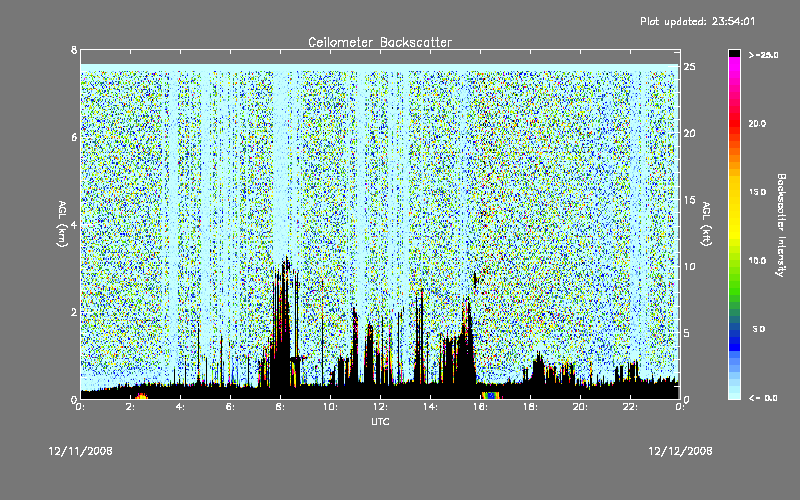Viewport: 800px width, 500px height.
Task: Click the green region of the colorbar near 10.0
Action: click(734, 261)
